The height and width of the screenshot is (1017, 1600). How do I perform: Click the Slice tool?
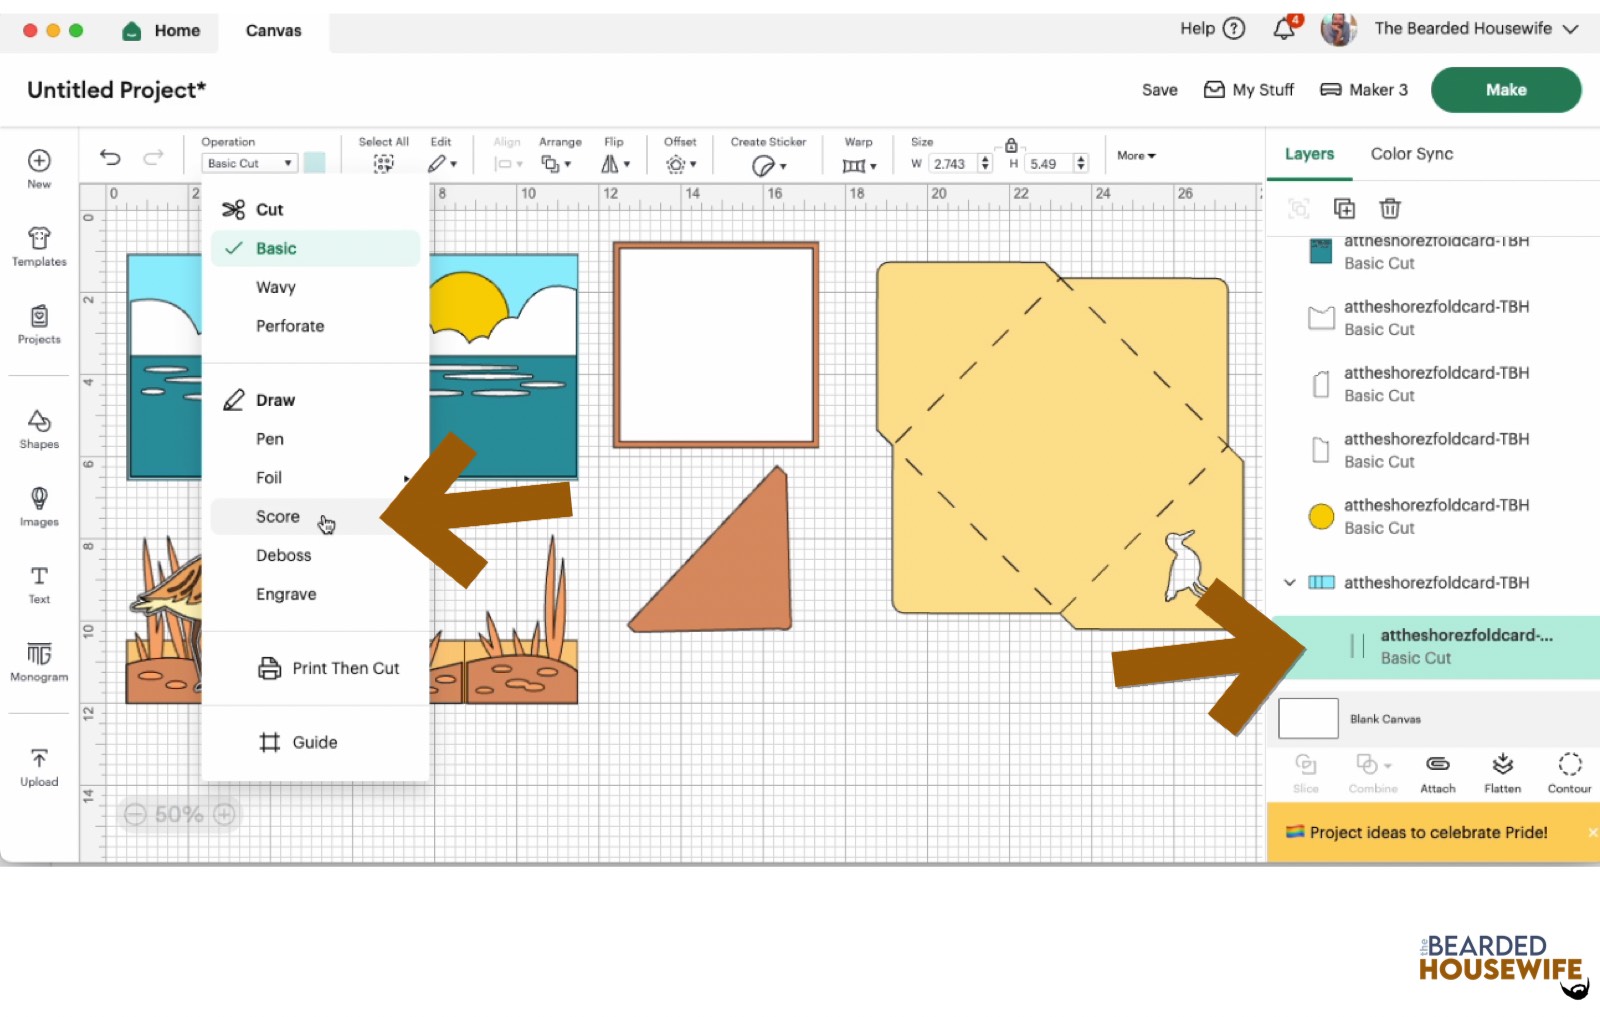[x=1305, y=773]
